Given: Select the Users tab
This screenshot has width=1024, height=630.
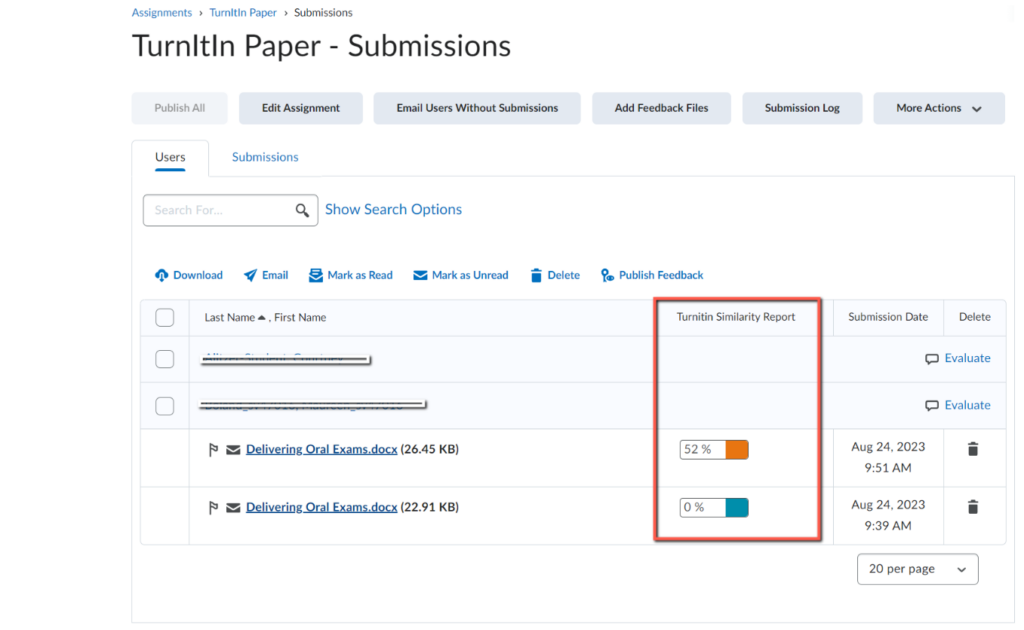Looking at the screenshot, I should click(170, 157).
